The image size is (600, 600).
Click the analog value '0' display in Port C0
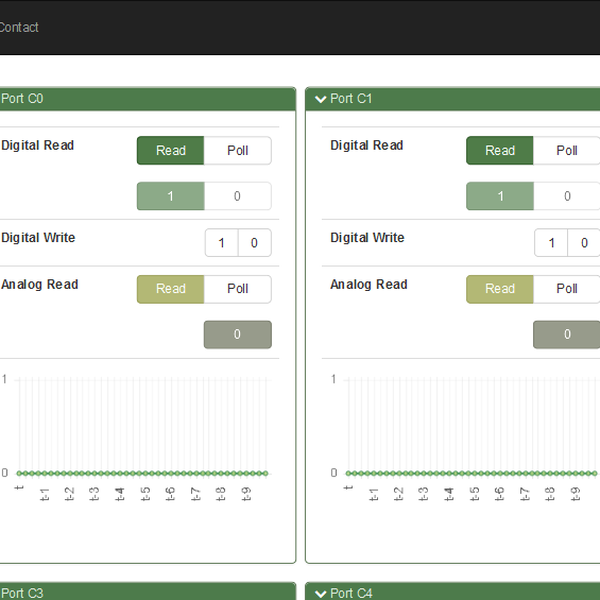click(237, 335)
